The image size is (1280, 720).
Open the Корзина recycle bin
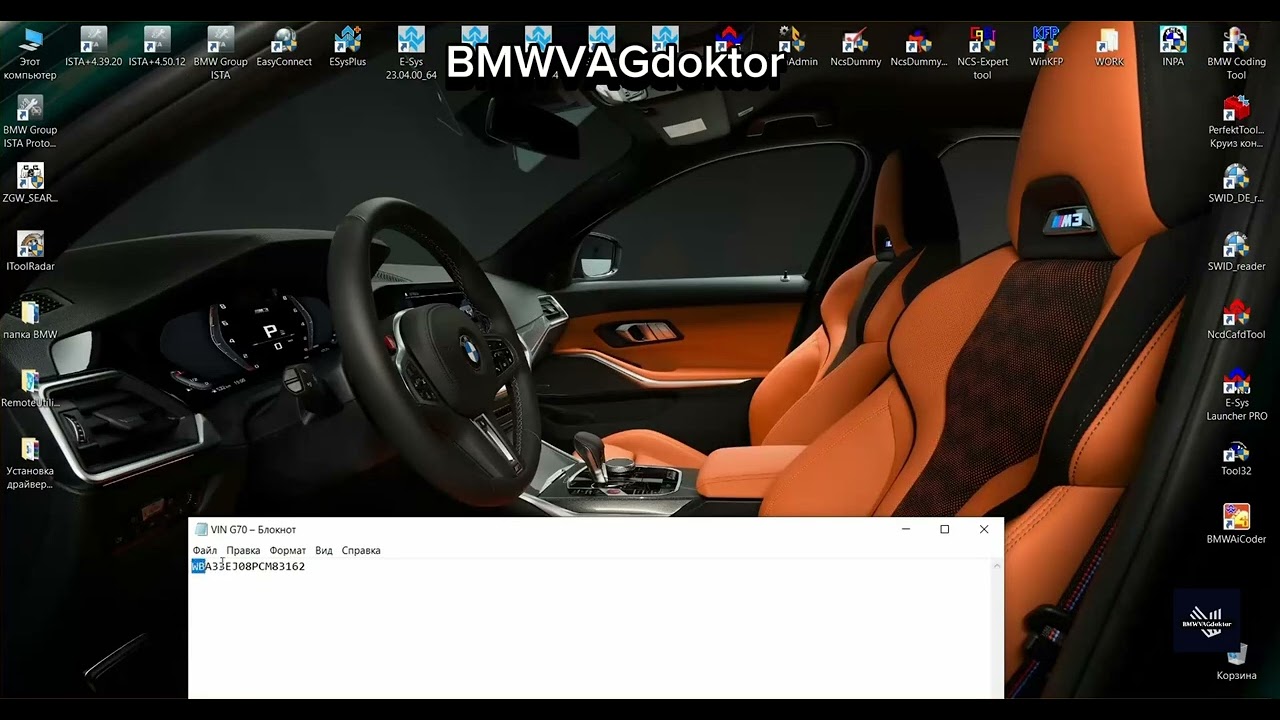[1236, 661]
